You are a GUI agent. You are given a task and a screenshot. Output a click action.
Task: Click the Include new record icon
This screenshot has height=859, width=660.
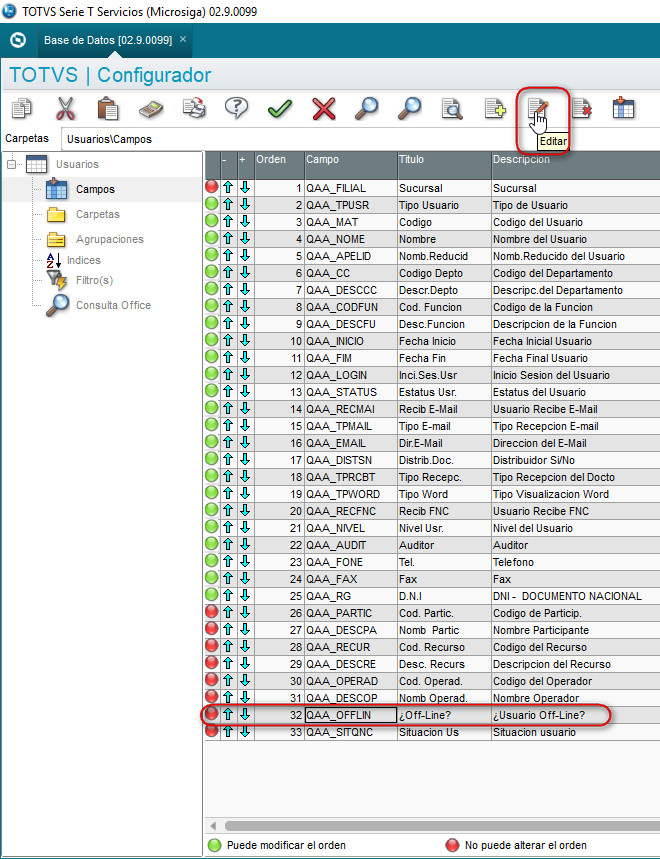coord(495,108)
